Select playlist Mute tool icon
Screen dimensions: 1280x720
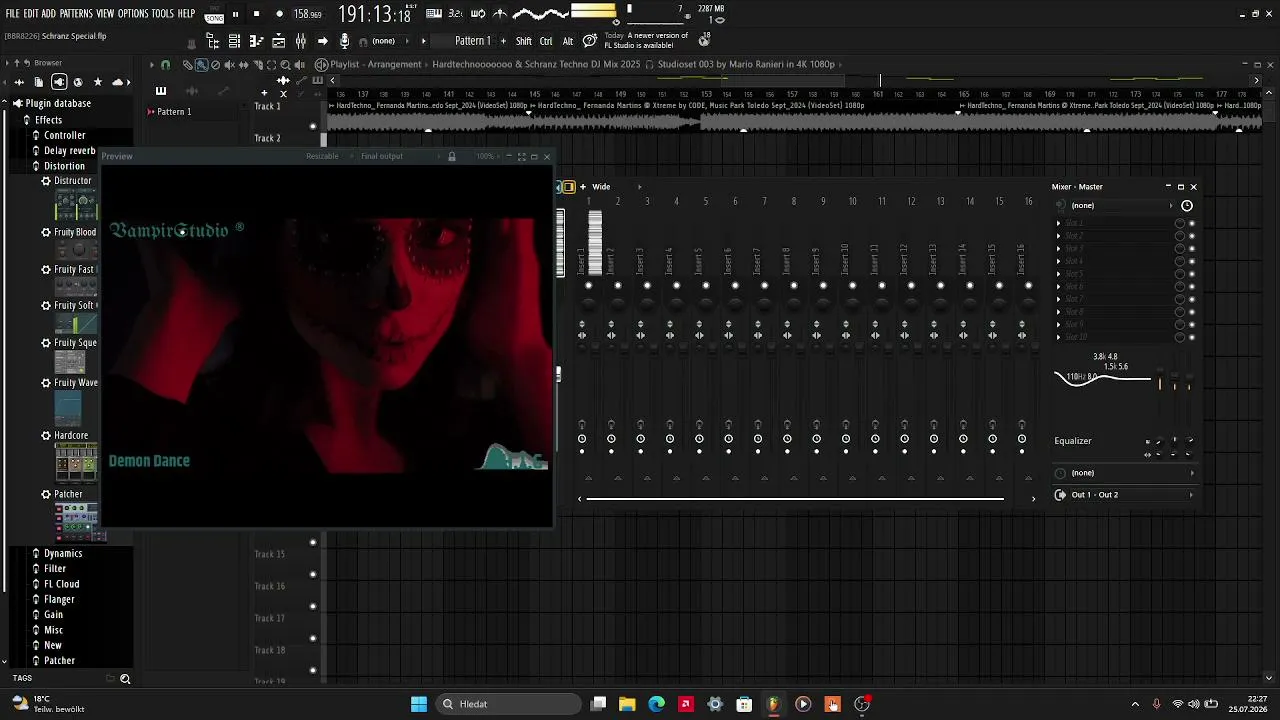[x=229, y=65]
